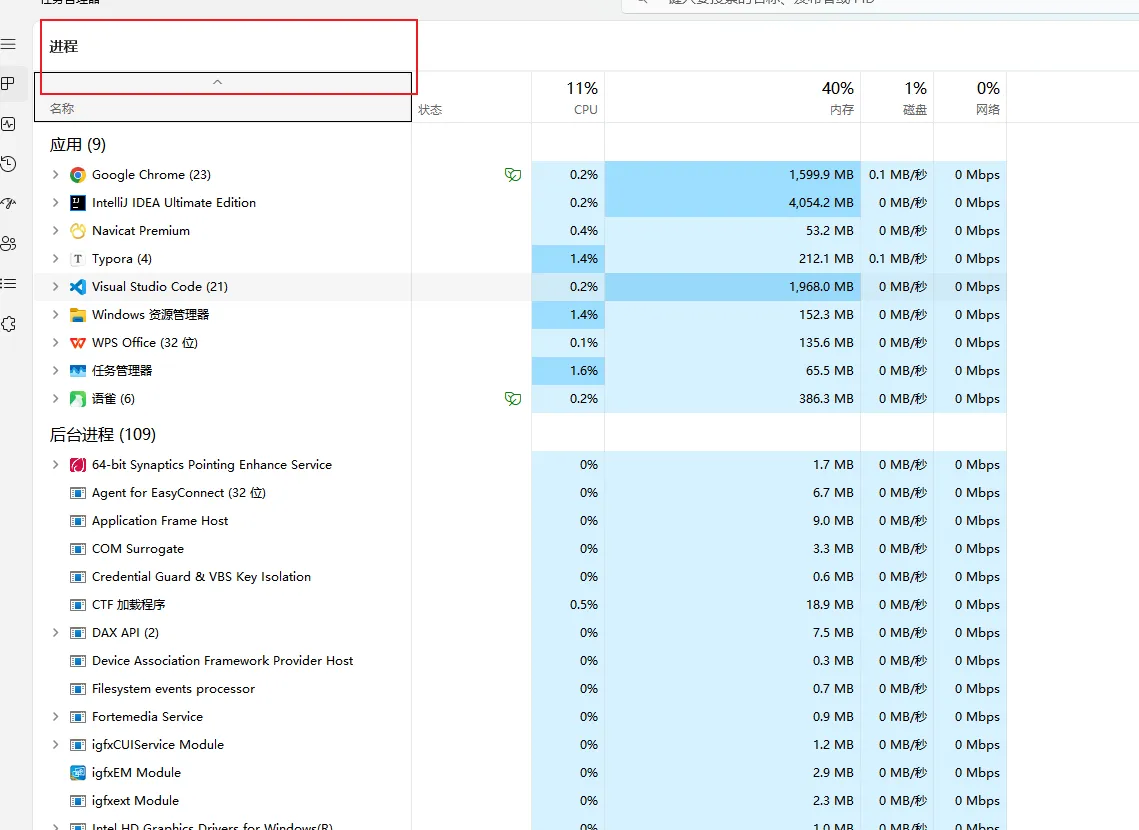Expand 64-bit Synaptics Pointing Enhance Service

[55, 465]
